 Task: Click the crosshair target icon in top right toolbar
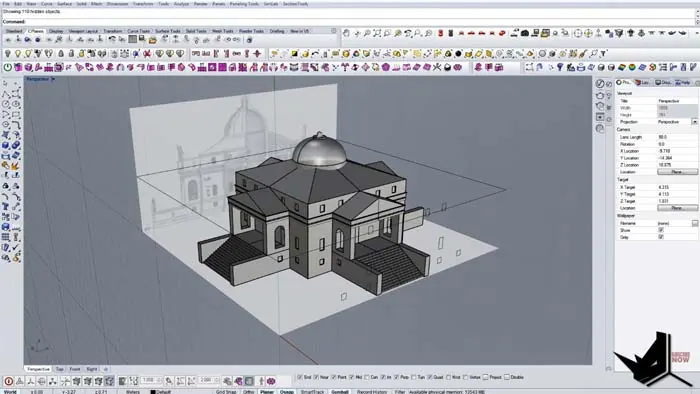pos(578,33)
